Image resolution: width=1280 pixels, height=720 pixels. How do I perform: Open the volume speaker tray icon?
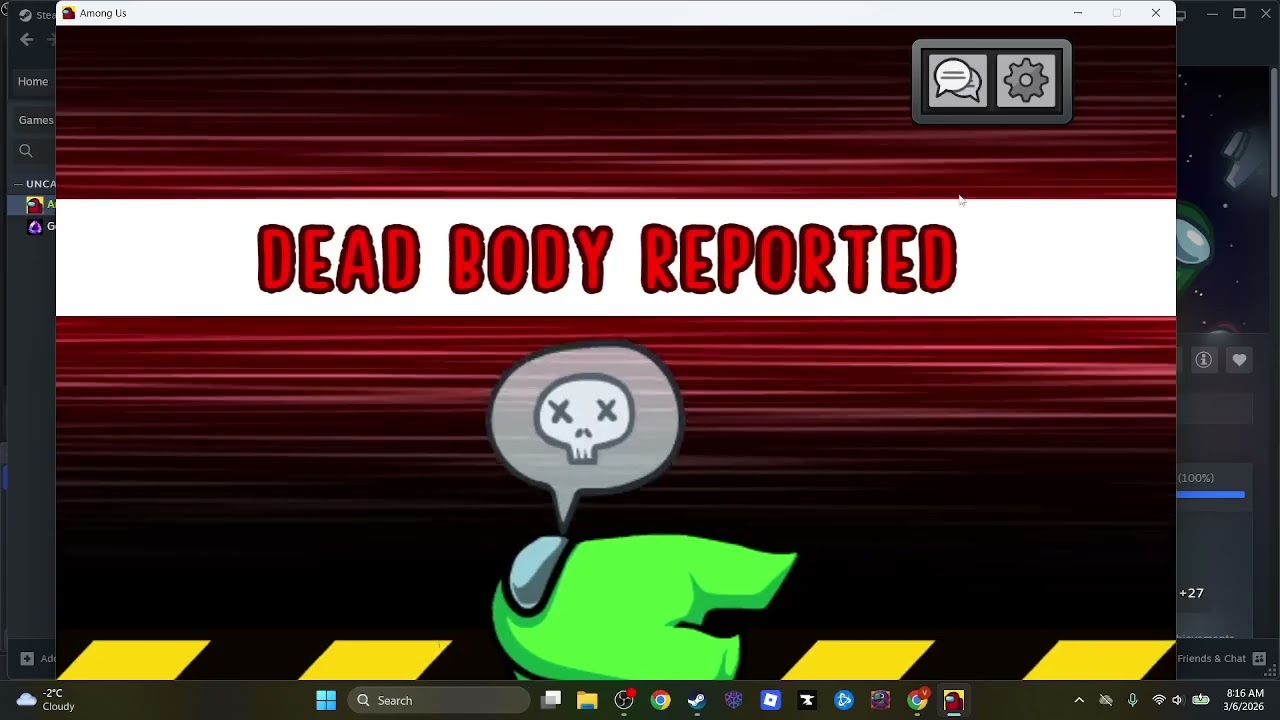(1178, 700)
